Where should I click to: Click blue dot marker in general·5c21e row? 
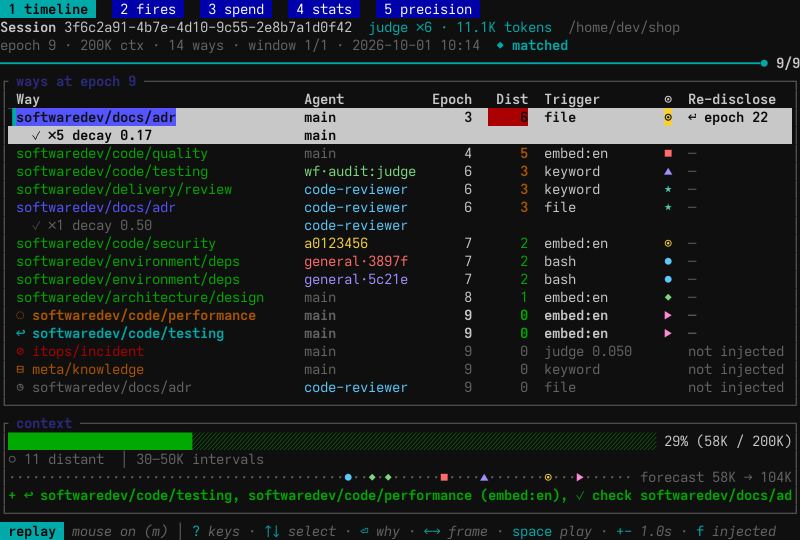coord(668,279)
